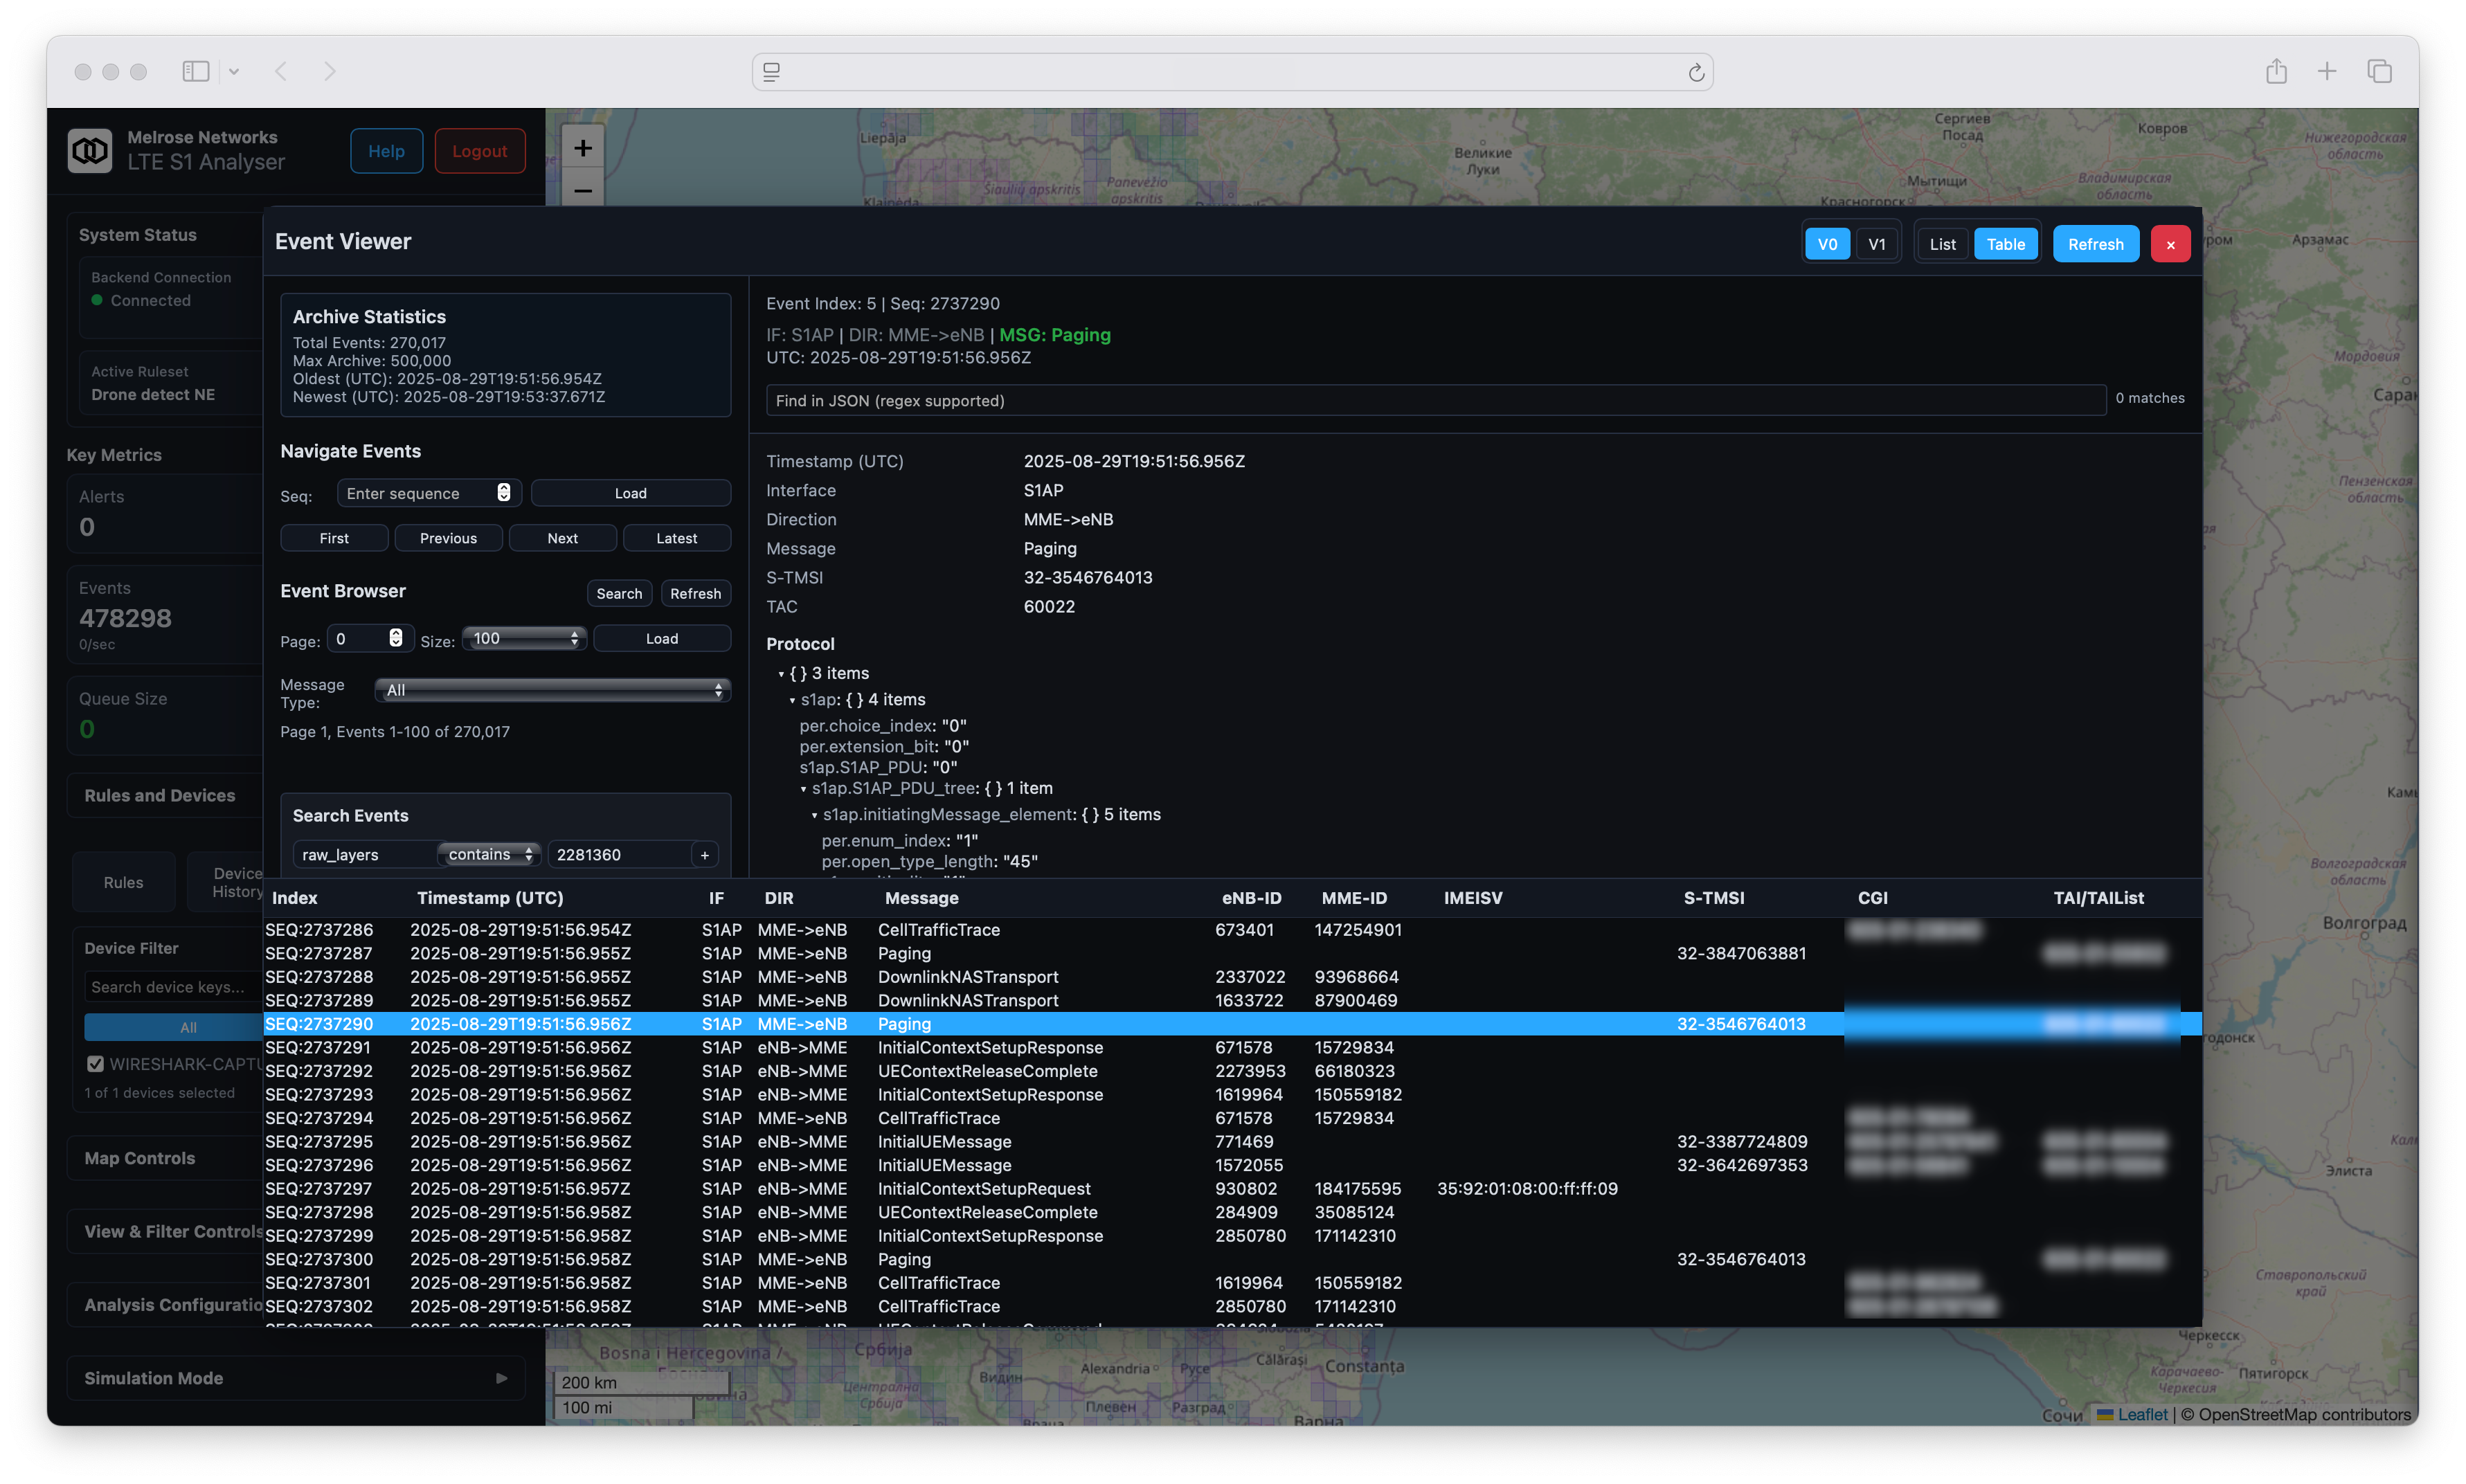Open the Rules tab
The height and width of the screenshot is (1484, 2466).
pos(123,882)
